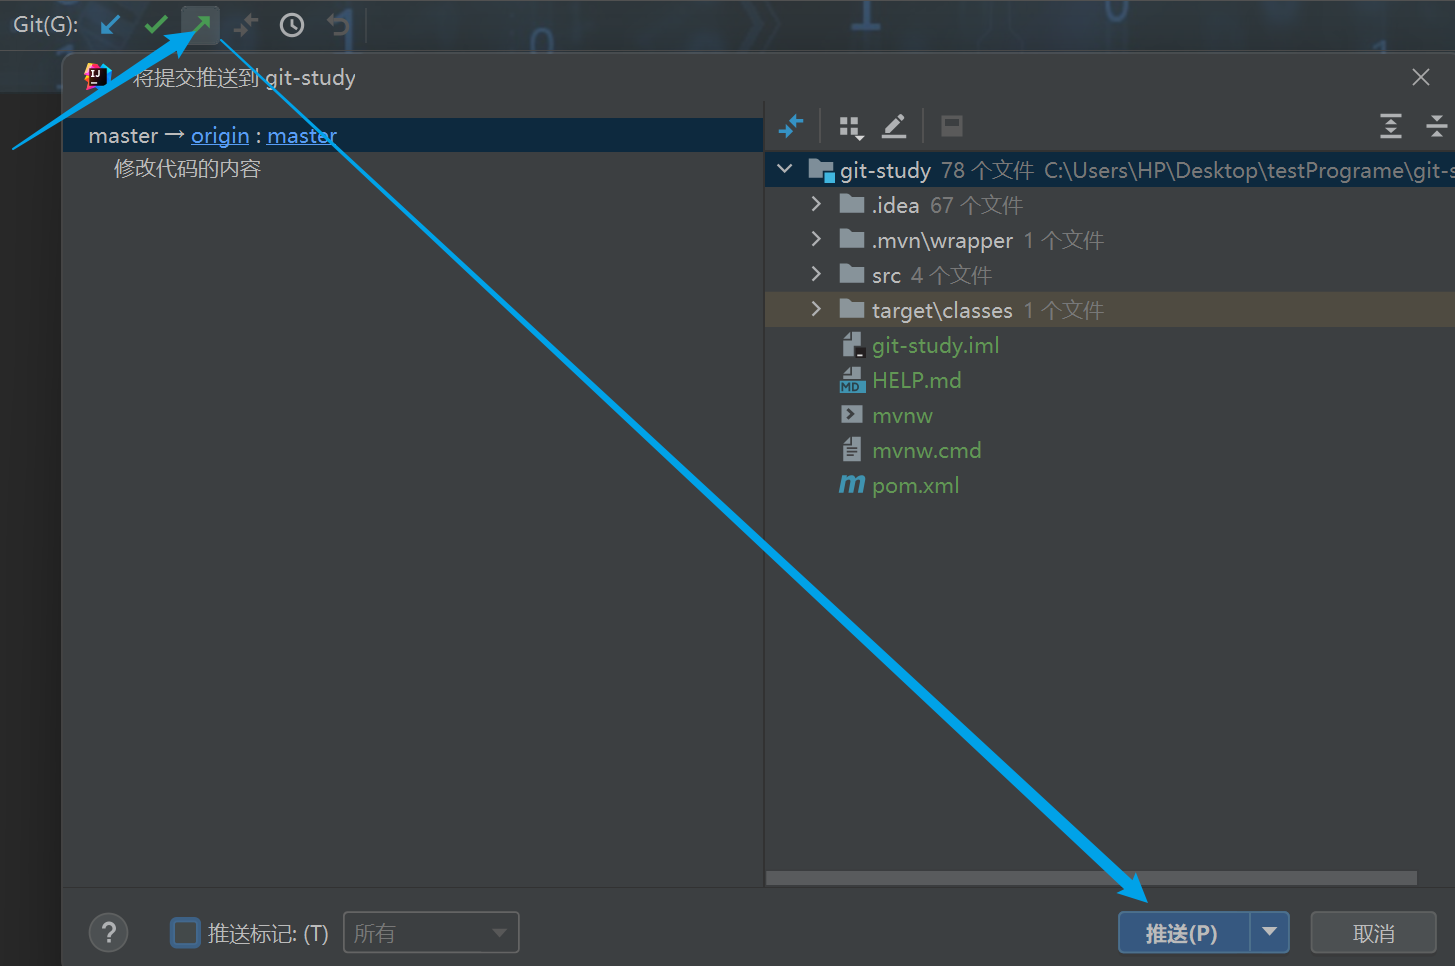The height and width of the screenshot is (966, 1455).
Task: Select the src folder row
Action: (x=1110, y=275)
